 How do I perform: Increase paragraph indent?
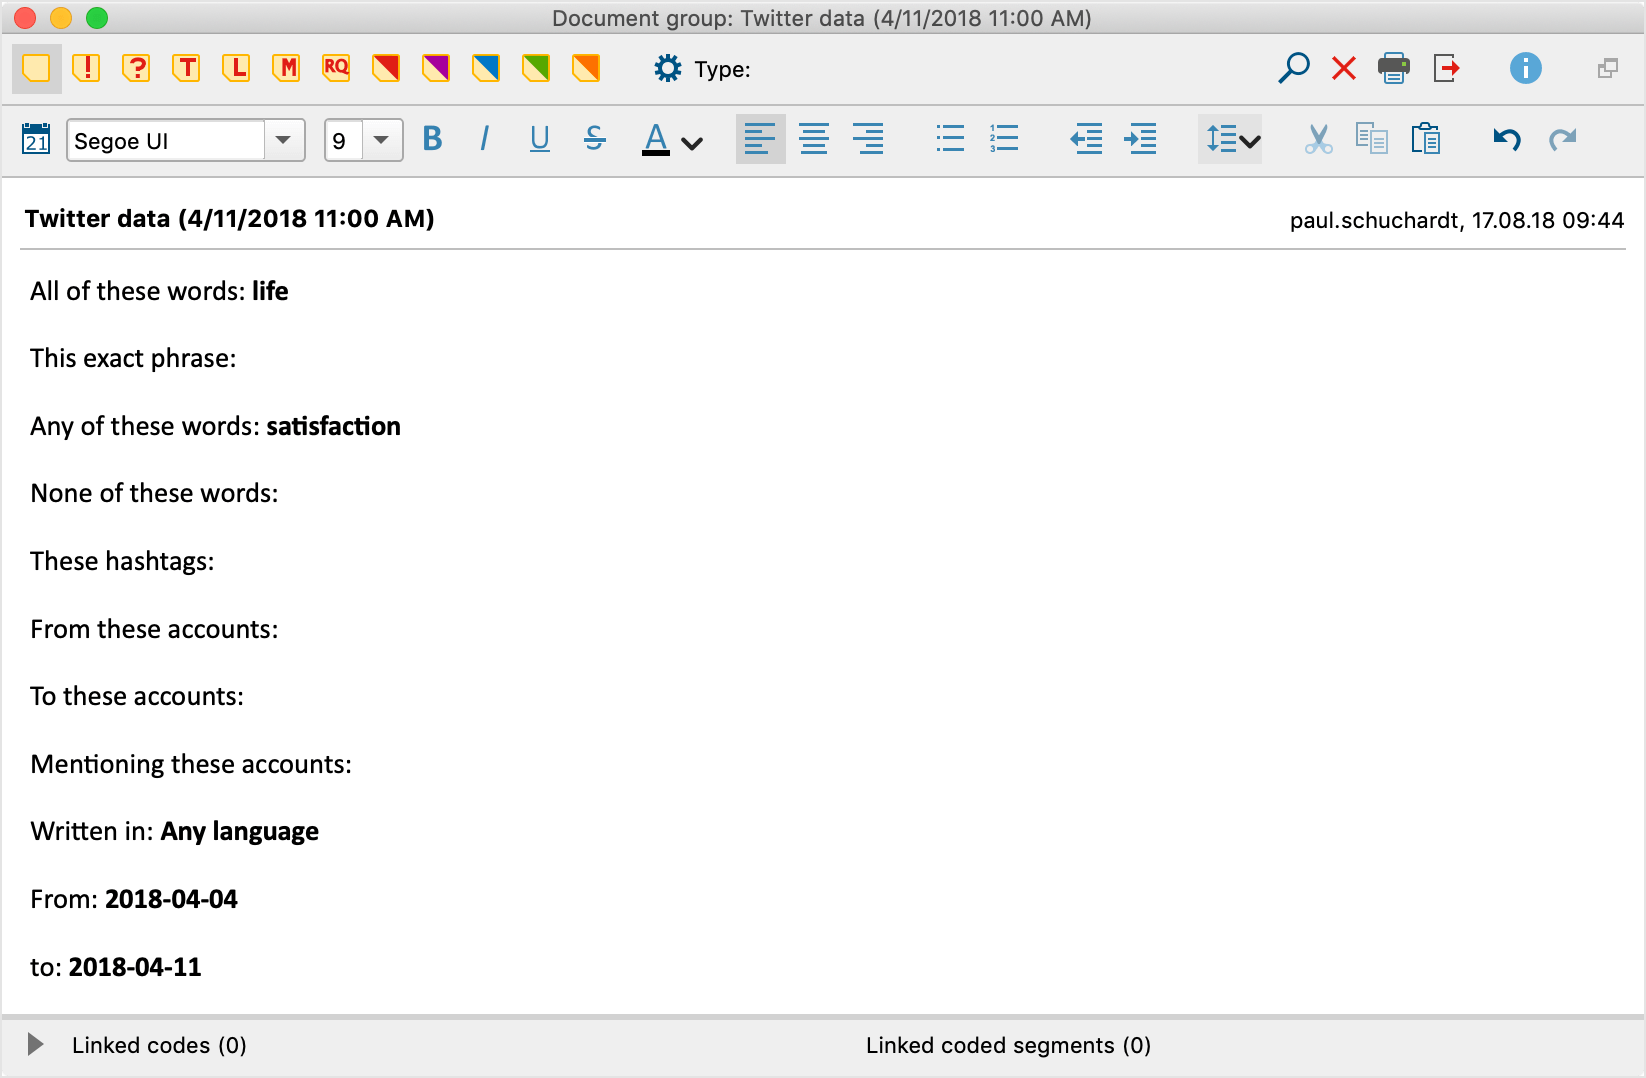[x=1140, y=139]
